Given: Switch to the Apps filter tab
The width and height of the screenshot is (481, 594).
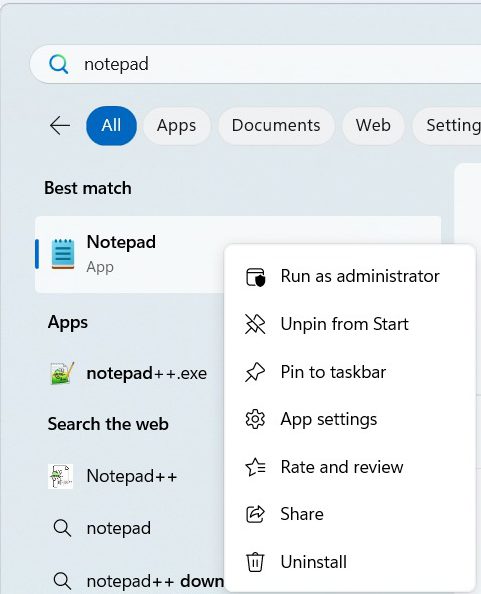Looking at the screenshot, I should click(176, 125).
